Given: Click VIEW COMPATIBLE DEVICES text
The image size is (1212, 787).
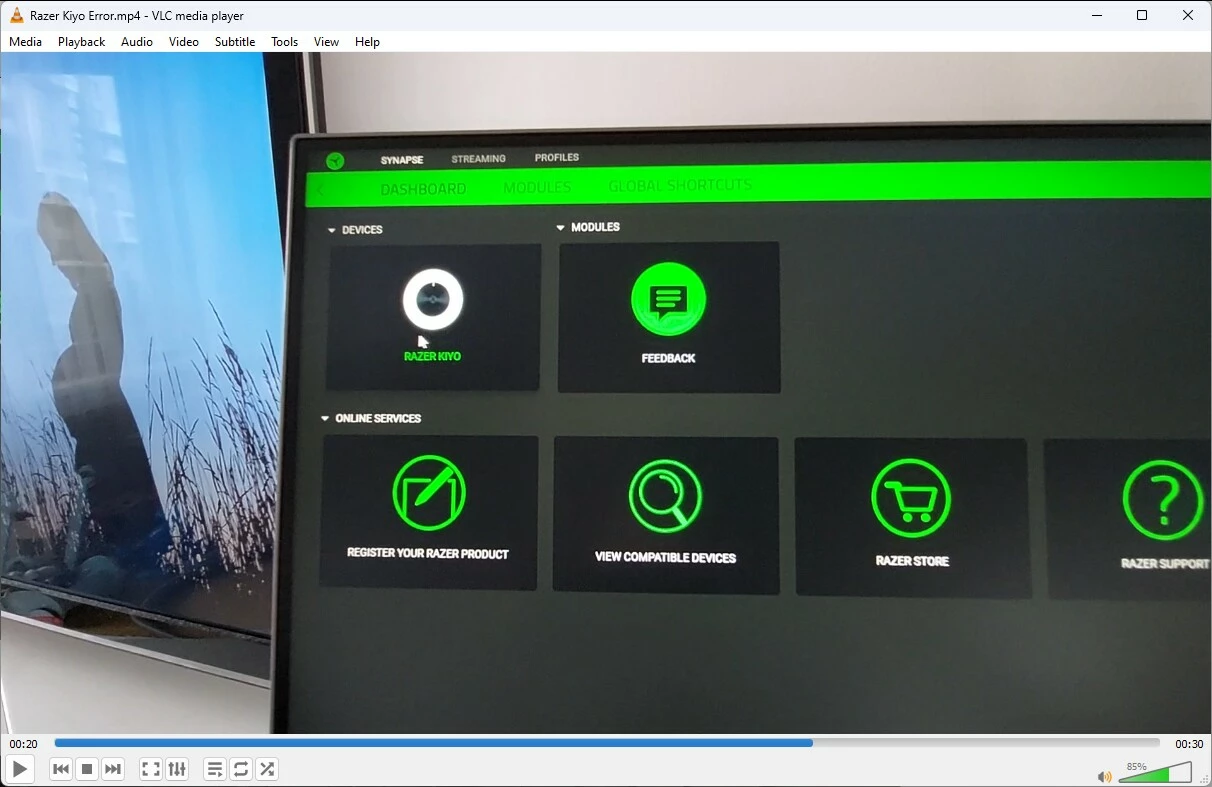Looking at the screenshot, I should point(665,557).
